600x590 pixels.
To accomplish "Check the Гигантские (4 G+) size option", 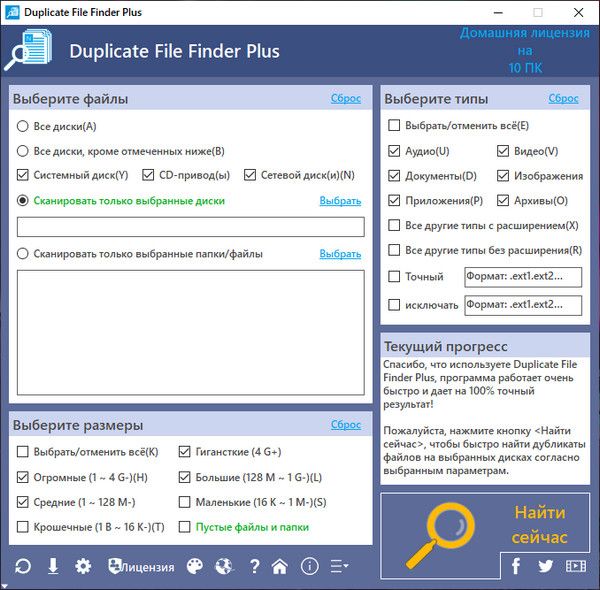I will pos(185,451).
